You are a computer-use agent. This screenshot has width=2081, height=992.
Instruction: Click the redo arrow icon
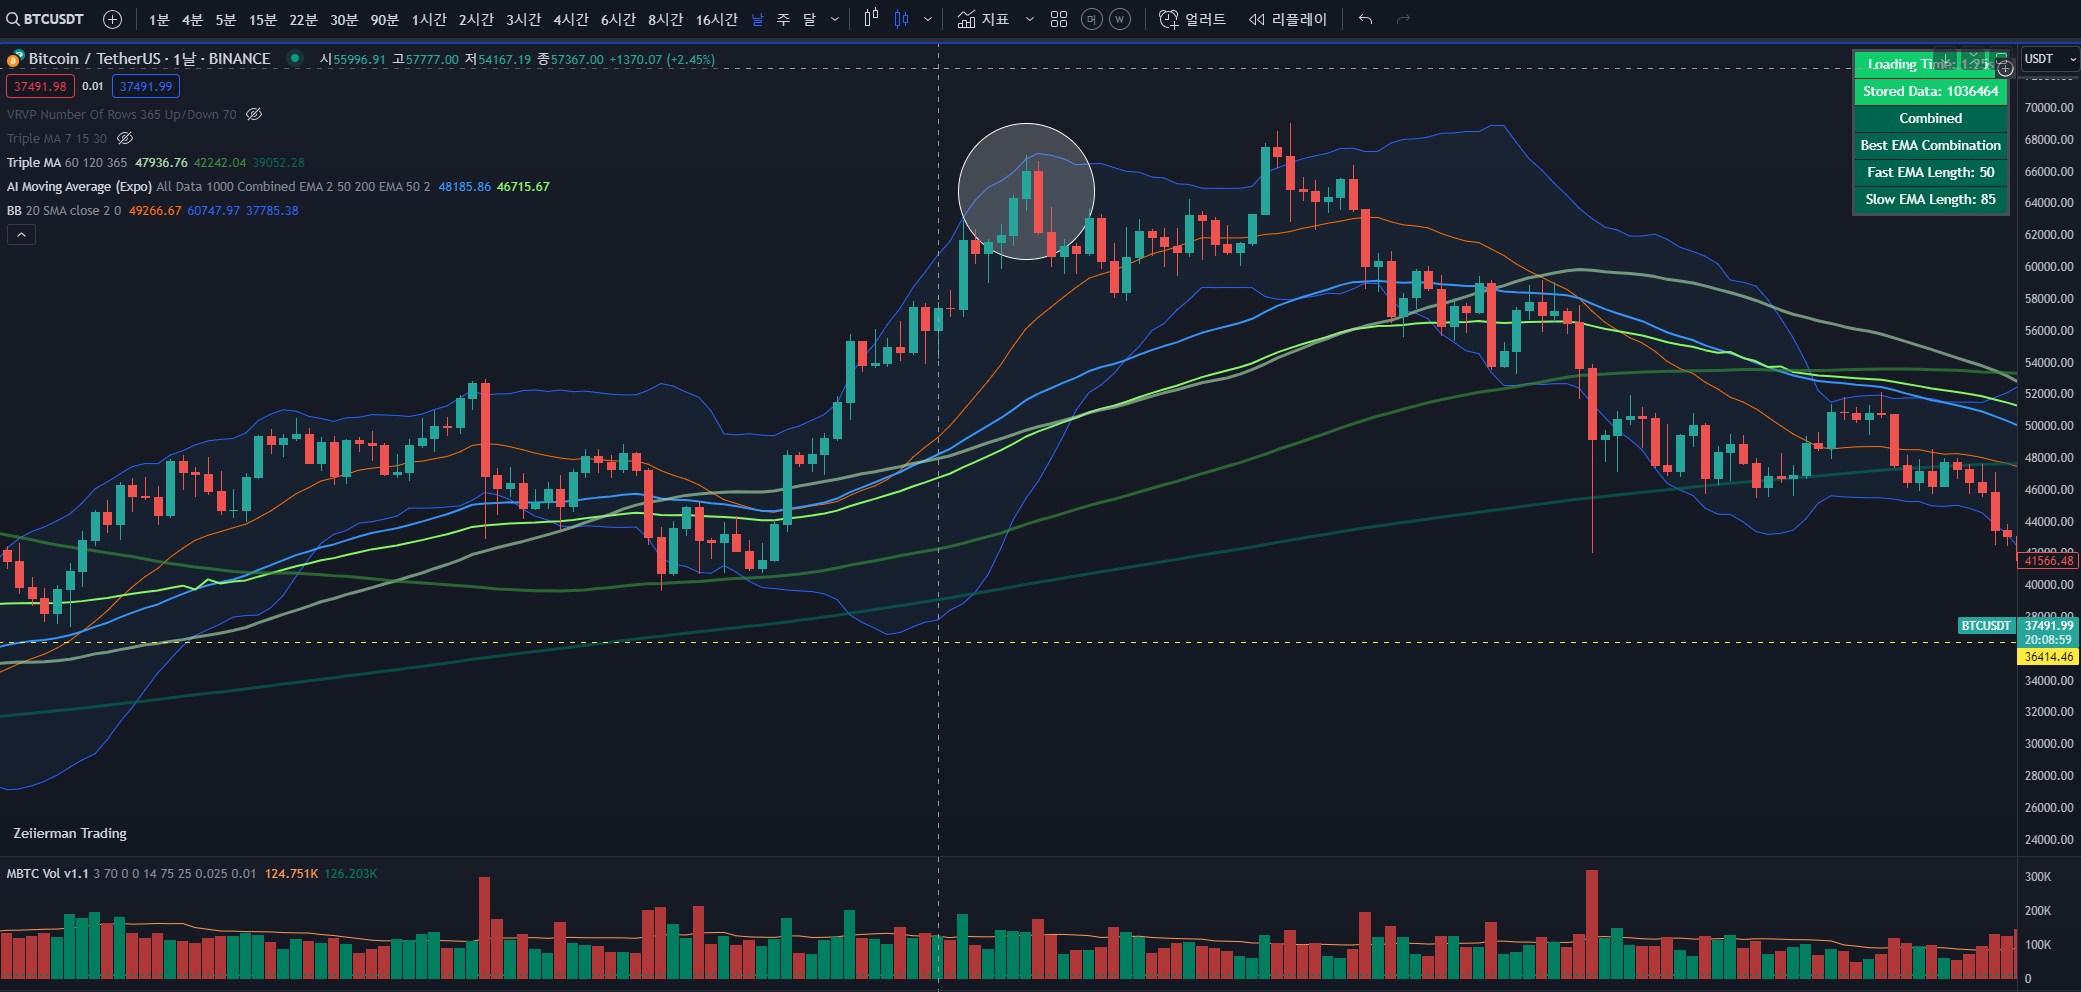[x=1403, y=19]
